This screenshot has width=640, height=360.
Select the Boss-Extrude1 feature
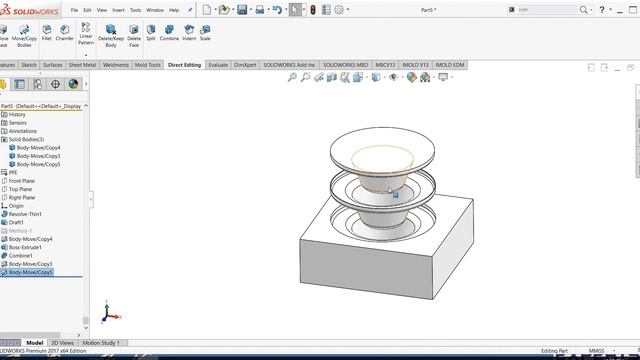[25, 247]
